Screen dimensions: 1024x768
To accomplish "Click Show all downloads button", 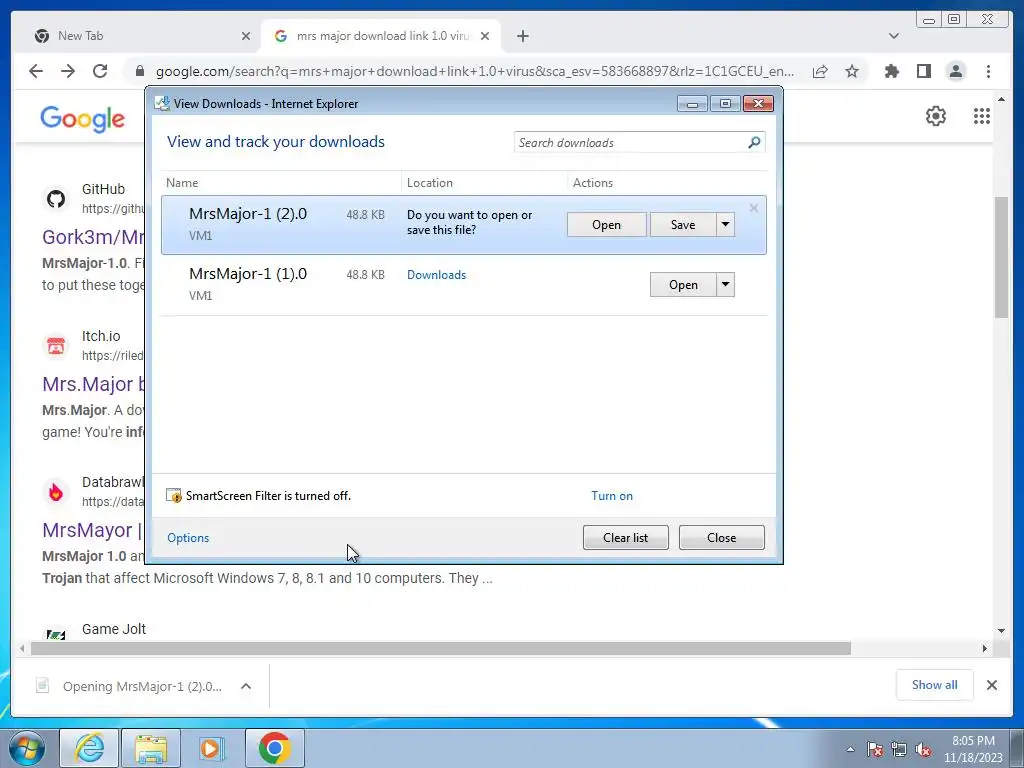I will 935,684.
